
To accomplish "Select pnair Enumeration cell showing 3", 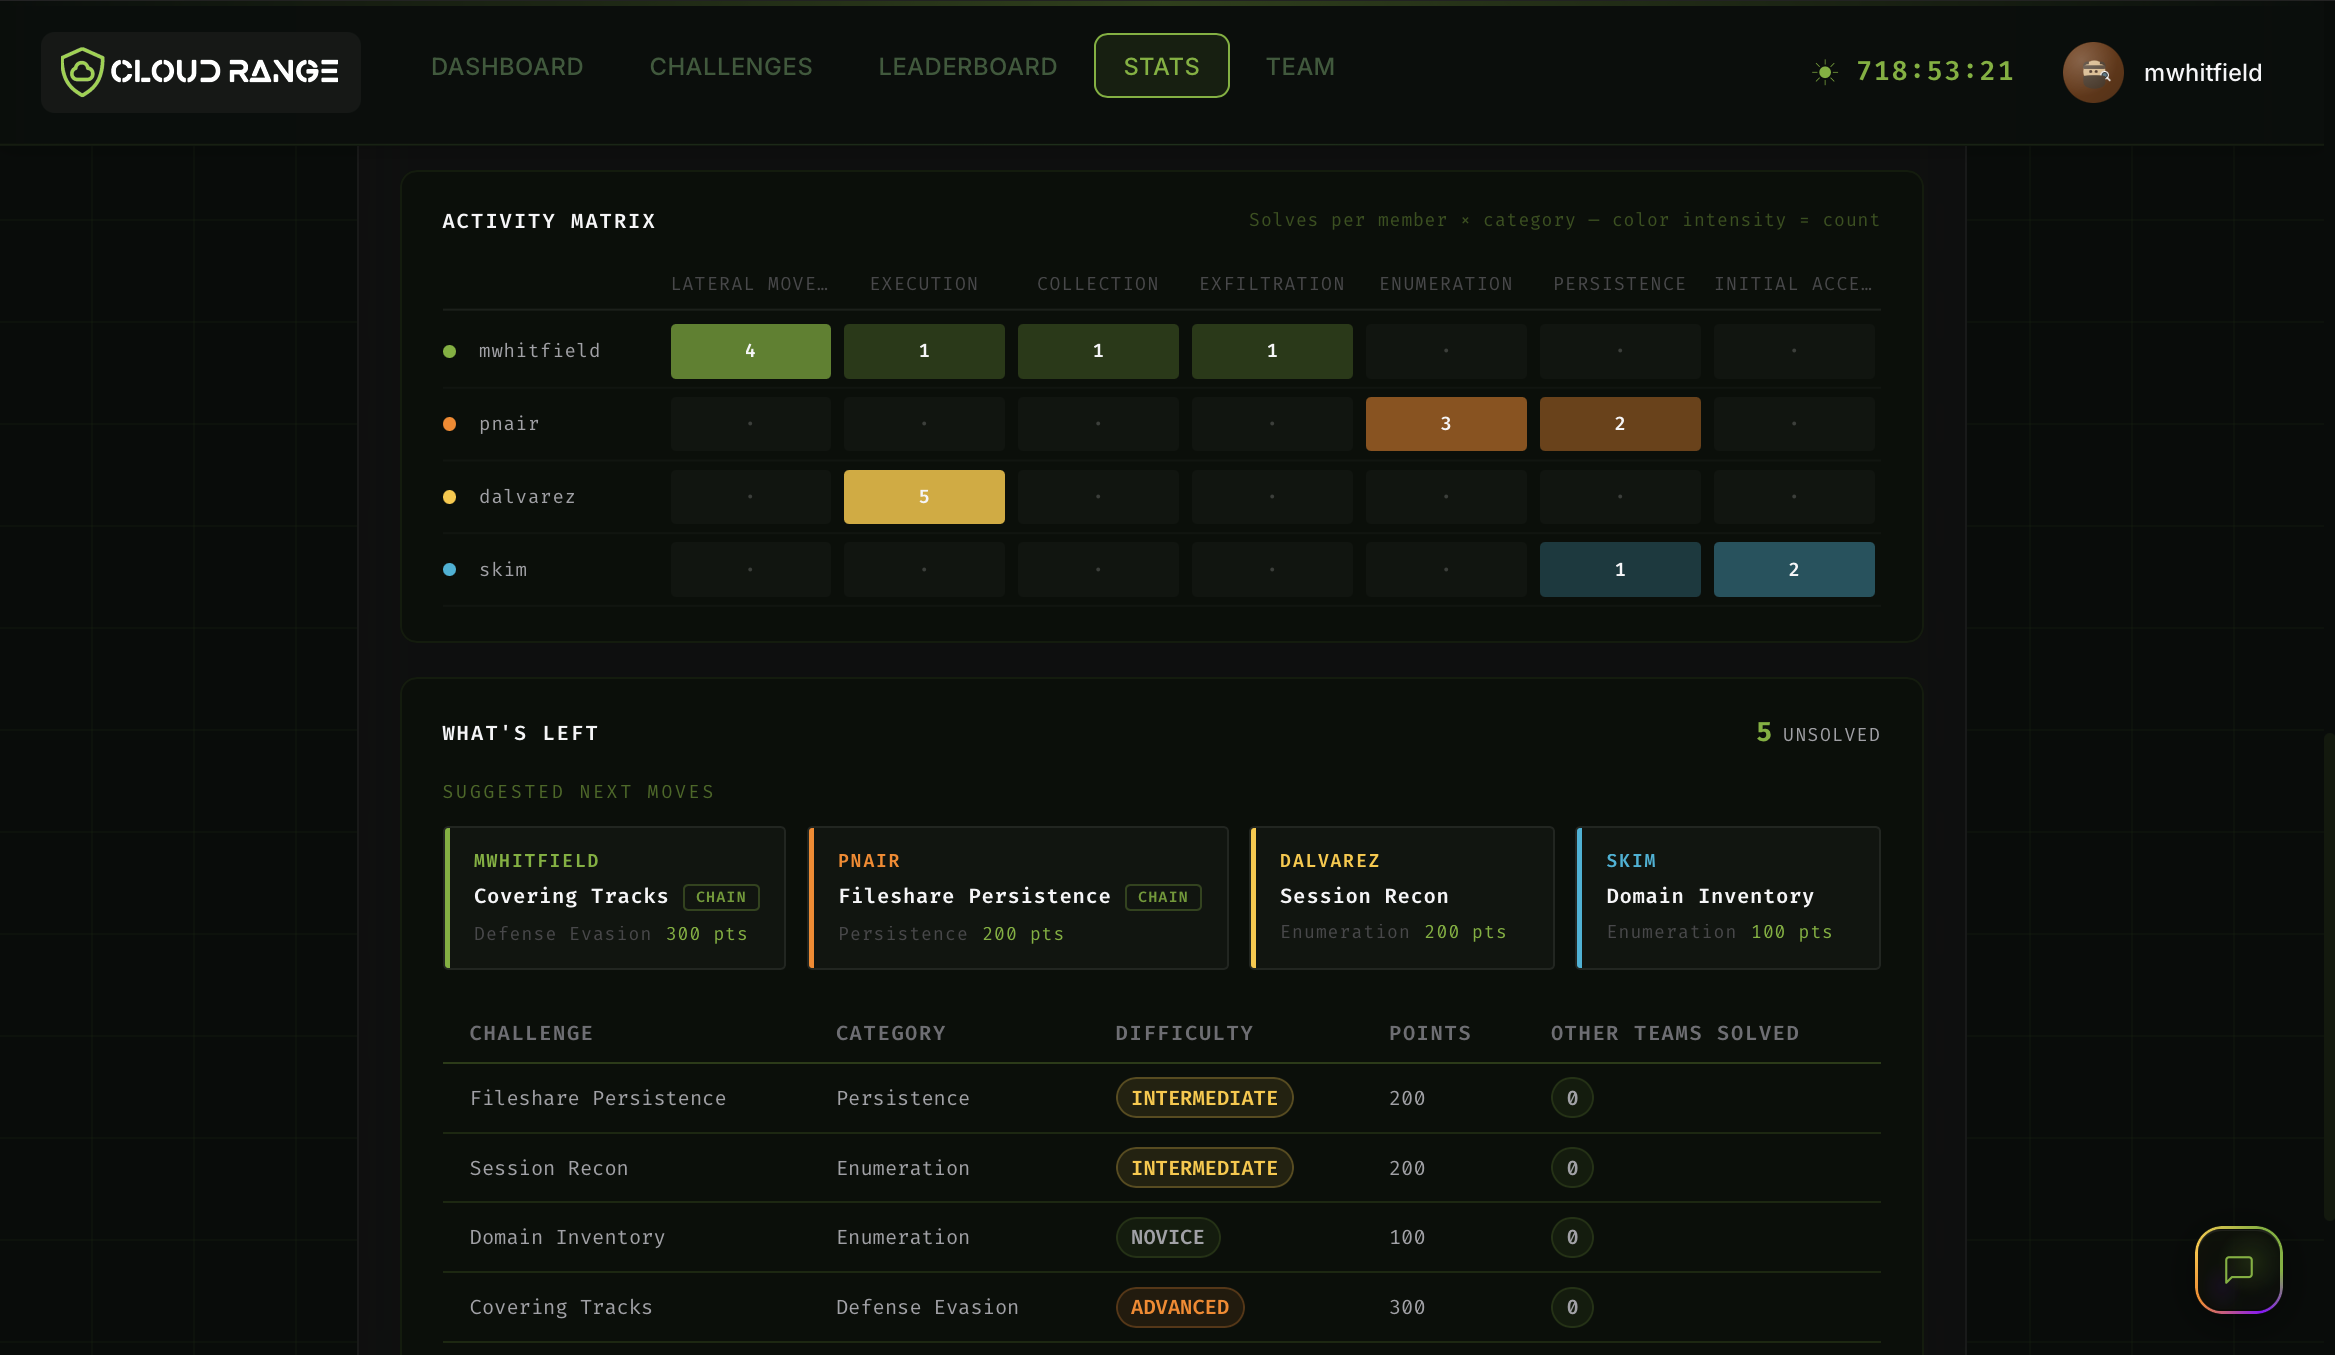I will click(1446, 424).
